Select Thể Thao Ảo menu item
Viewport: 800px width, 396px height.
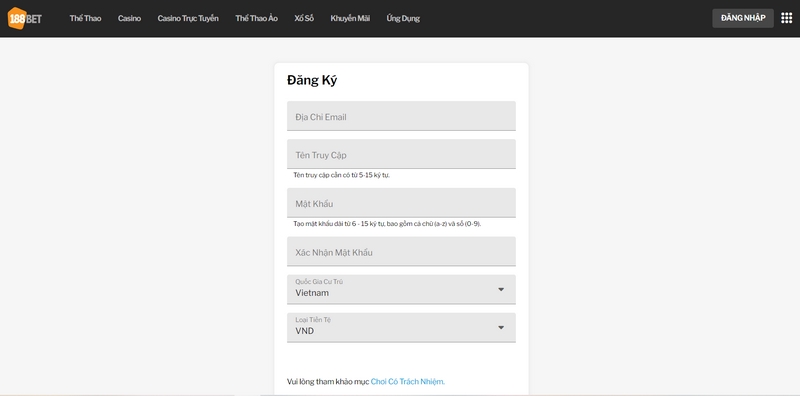pyautogui.click(x=257, y=18)
